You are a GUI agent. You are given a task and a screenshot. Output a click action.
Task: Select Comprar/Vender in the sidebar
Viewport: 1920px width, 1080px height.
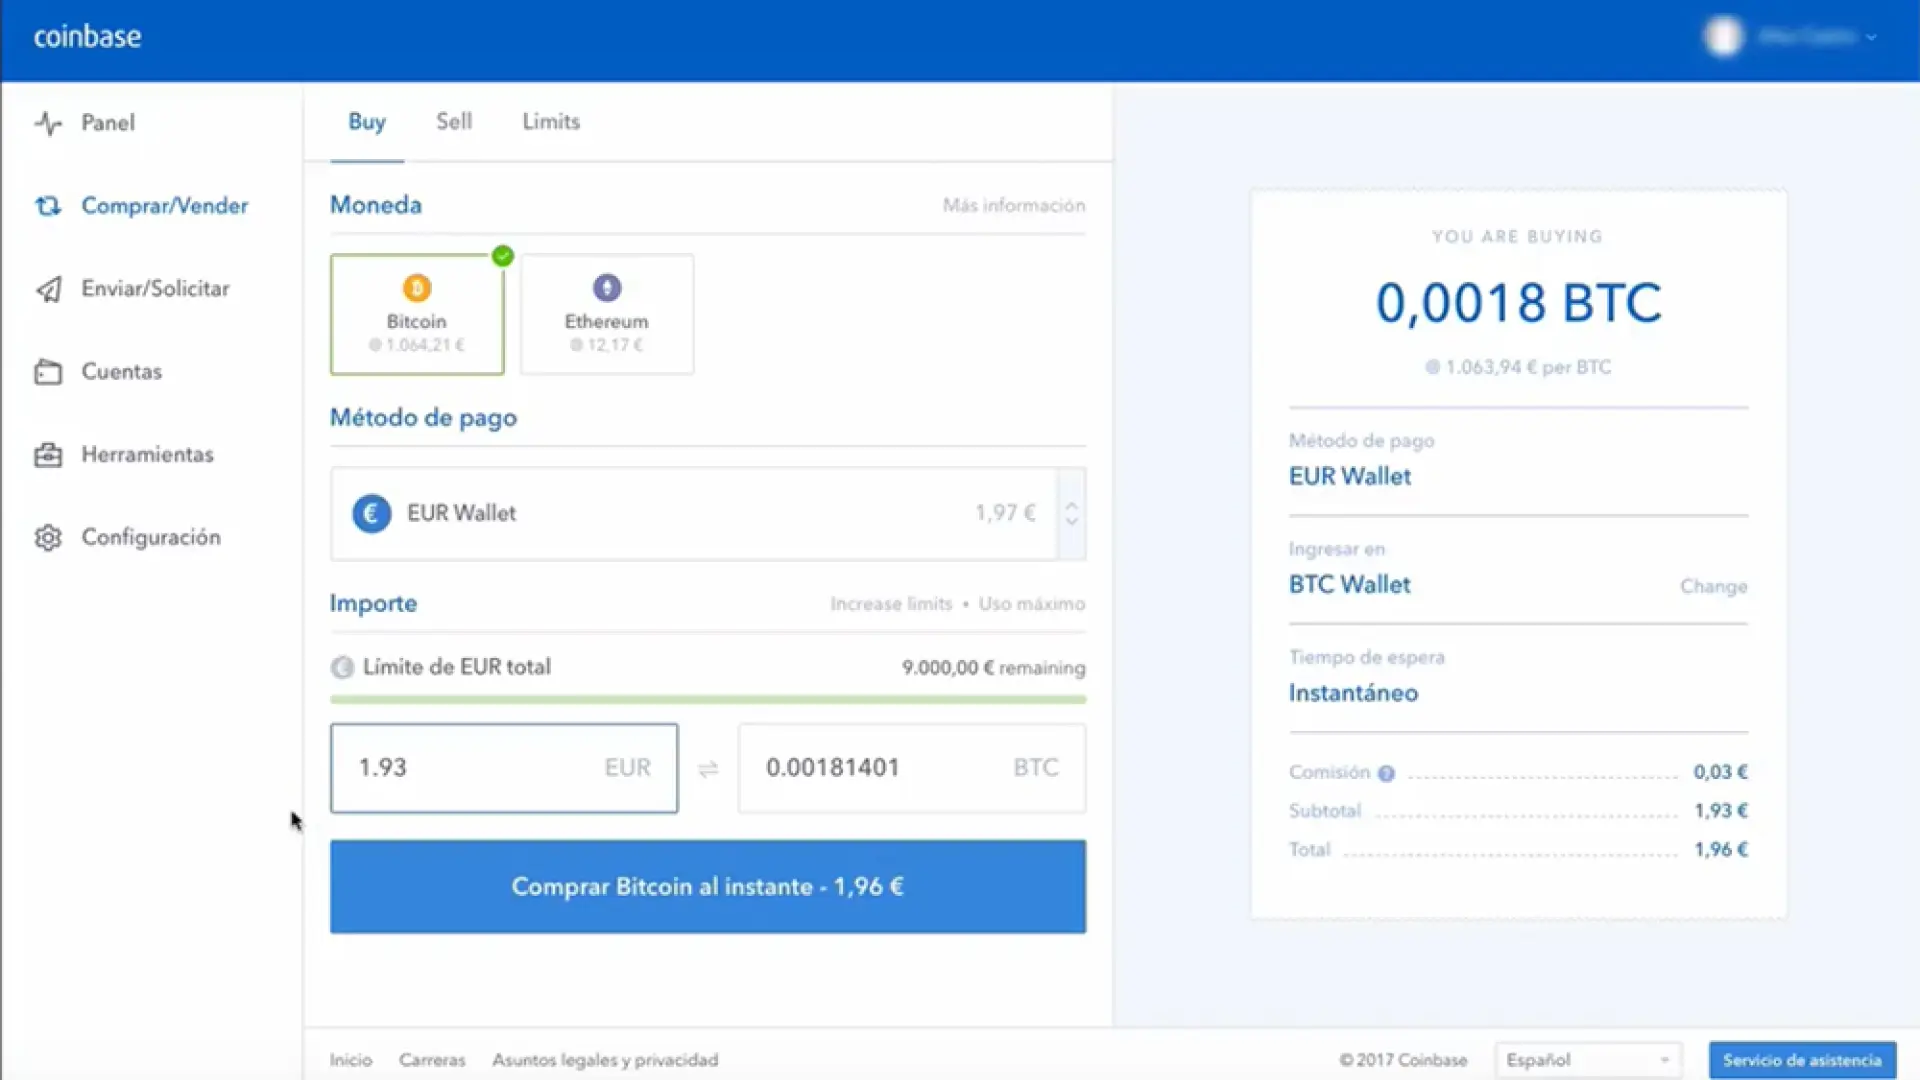click(x=164, y=206)
